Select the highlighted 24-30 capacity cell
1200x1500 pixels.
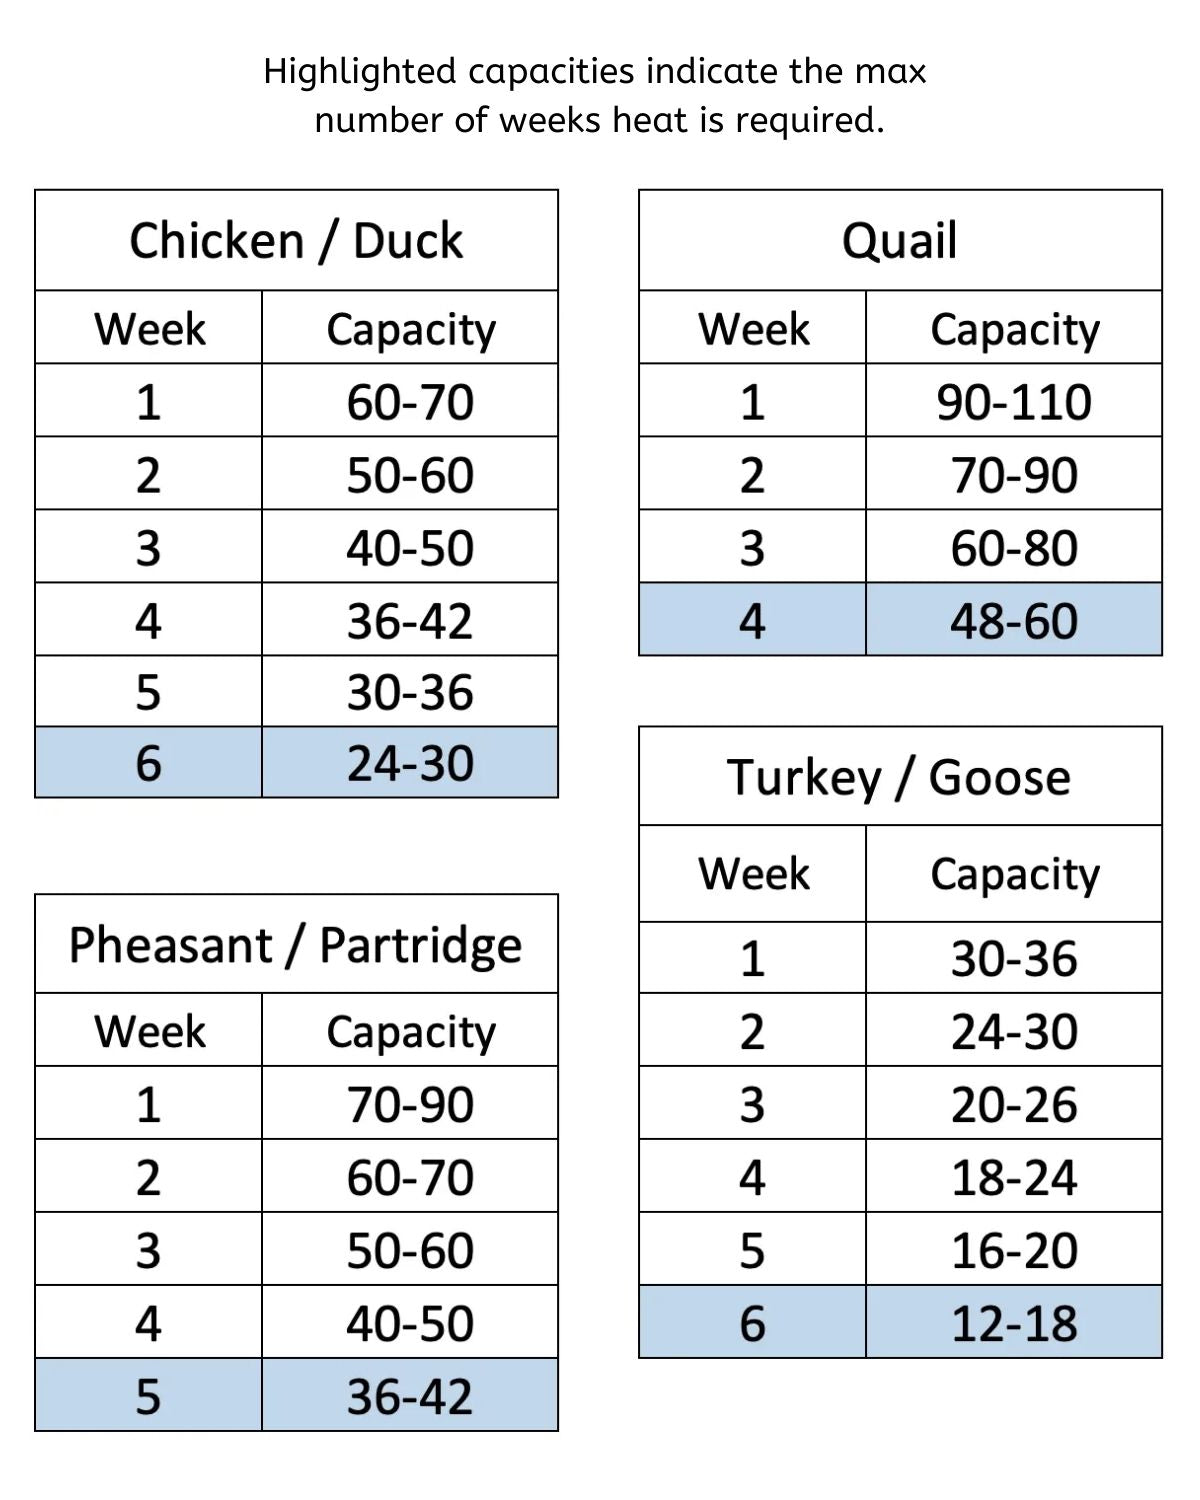pos(410,763)
